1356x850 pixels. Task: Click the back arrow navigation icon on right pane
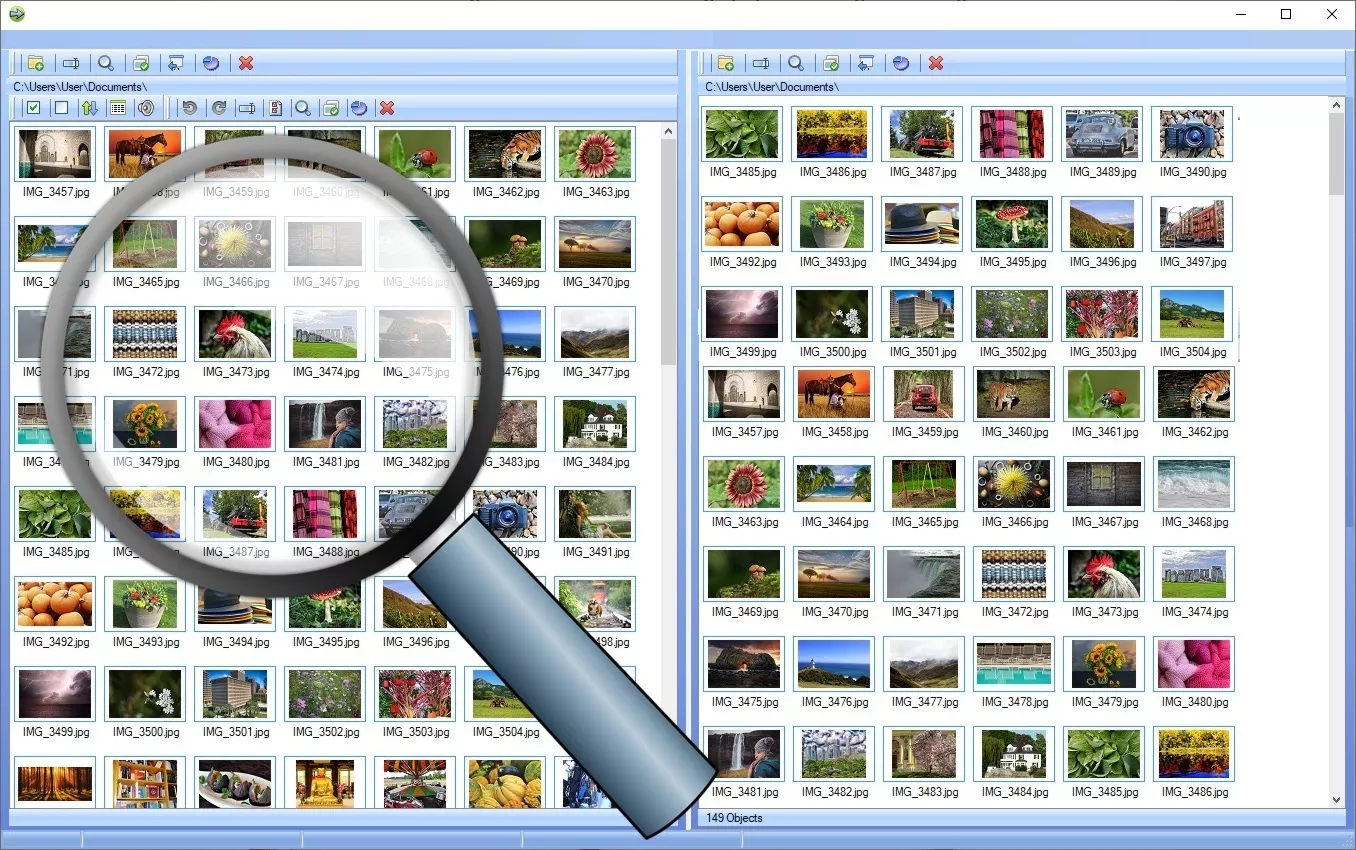tap(866, 63)
